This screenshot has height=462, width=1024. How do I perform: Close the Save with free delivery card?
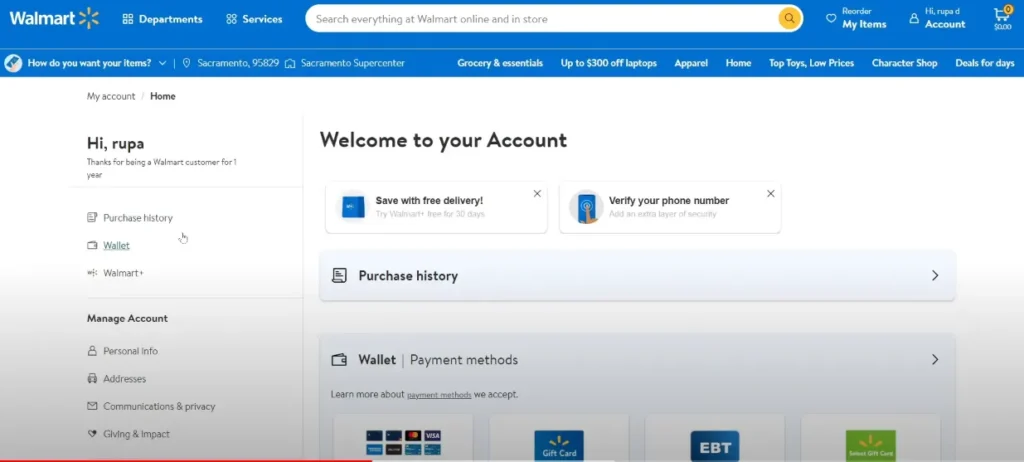[537, 194]
